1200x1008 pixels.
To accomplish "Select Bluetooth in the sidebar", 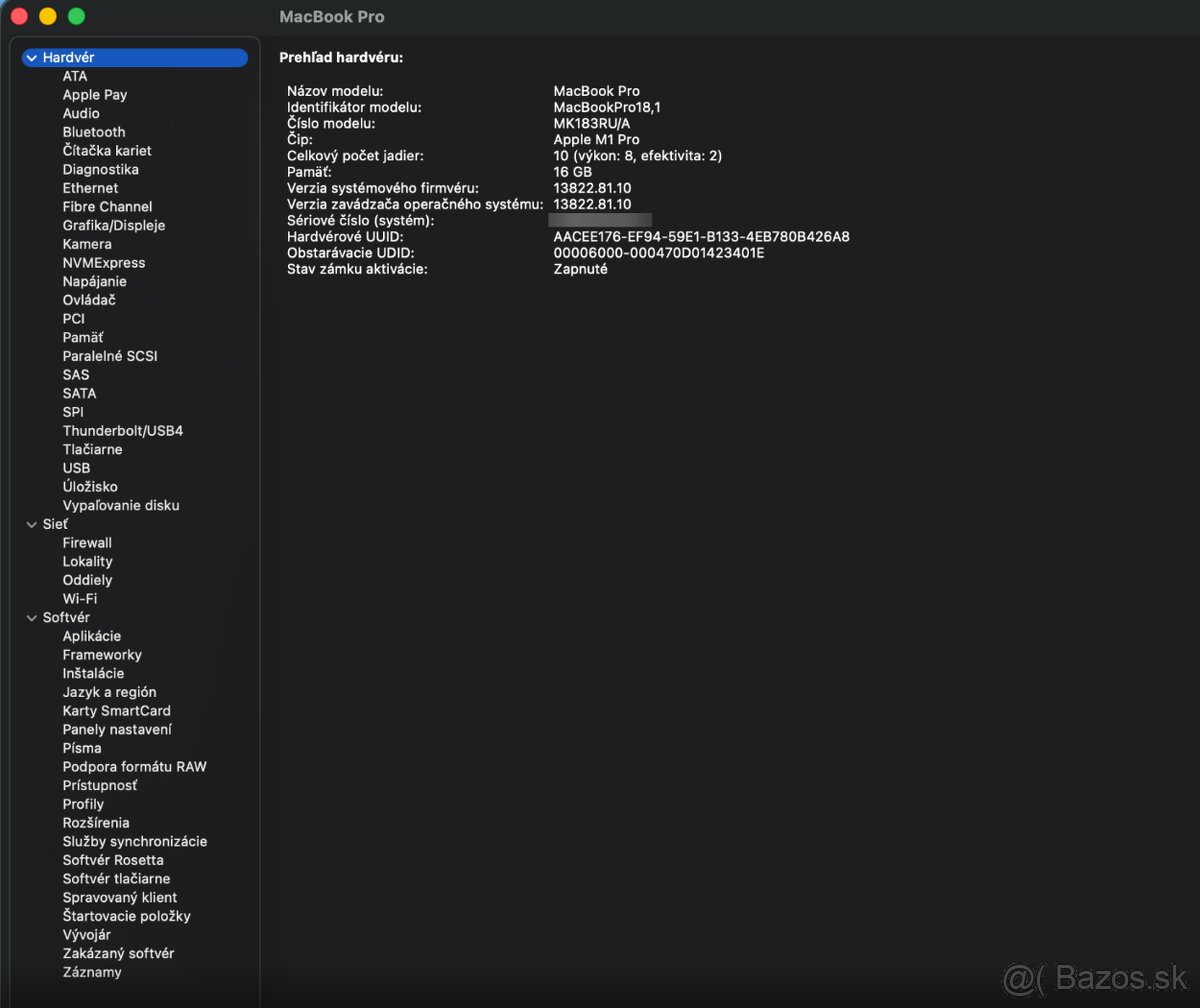I will pos(94,132).
